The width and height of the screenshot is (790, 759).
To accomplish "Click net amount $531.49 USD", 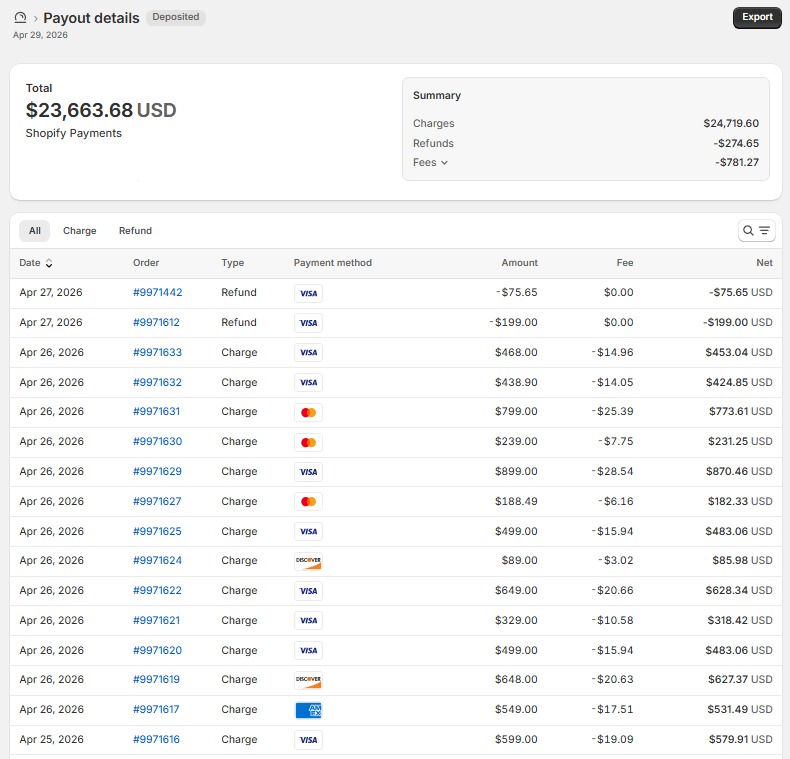I will pyautogui.click(x=740, y=709).
